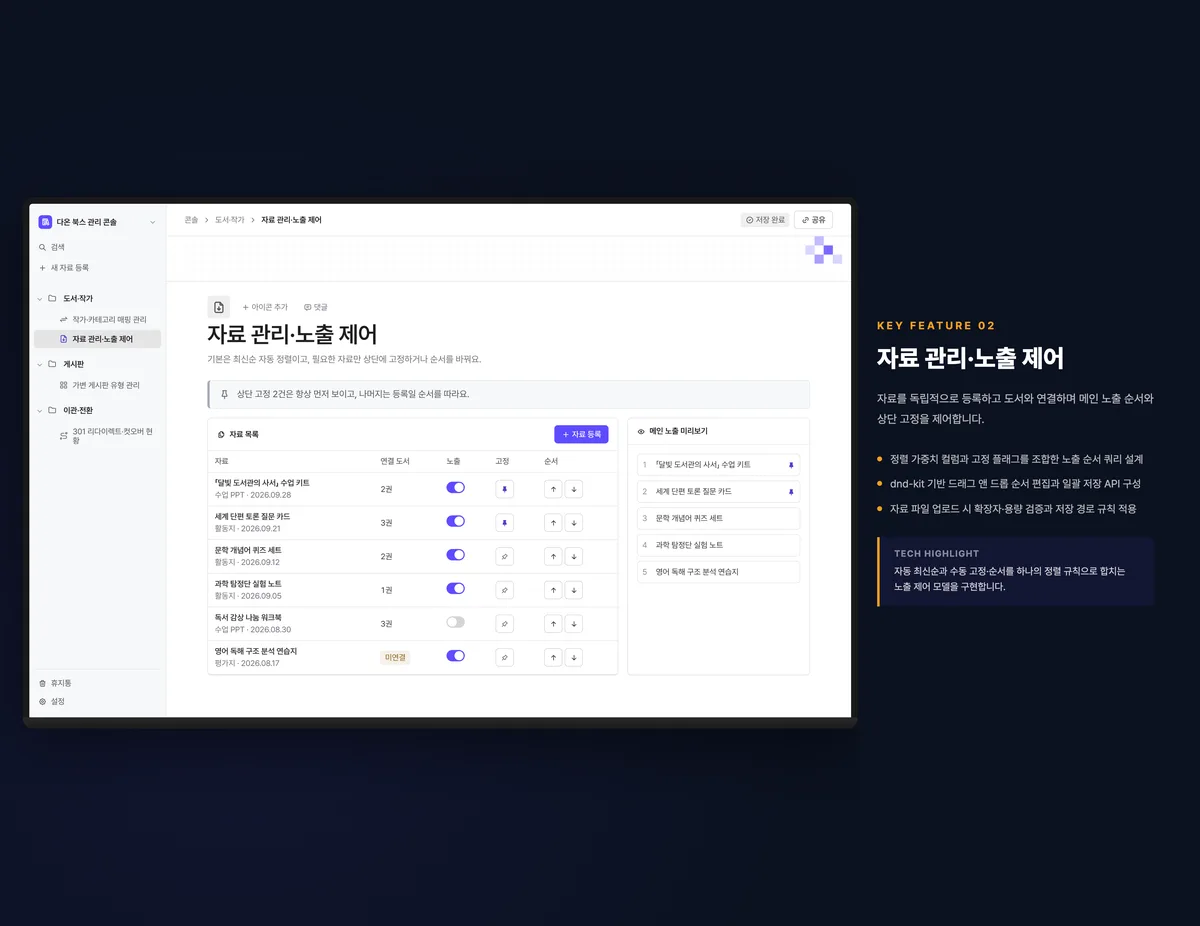Click the 자료 등록 button
Viewport: 1200px width, 926px height.
(581, 435)
